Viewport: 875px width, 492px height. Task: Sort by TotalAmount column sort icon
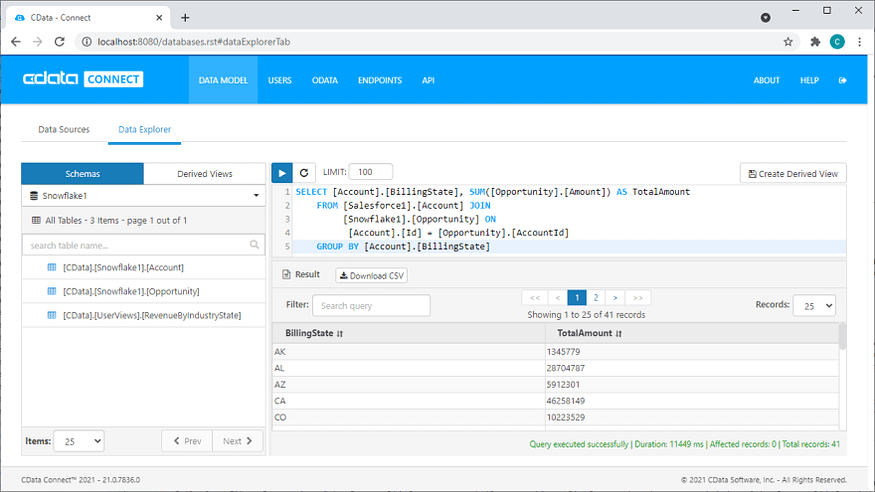619,334
